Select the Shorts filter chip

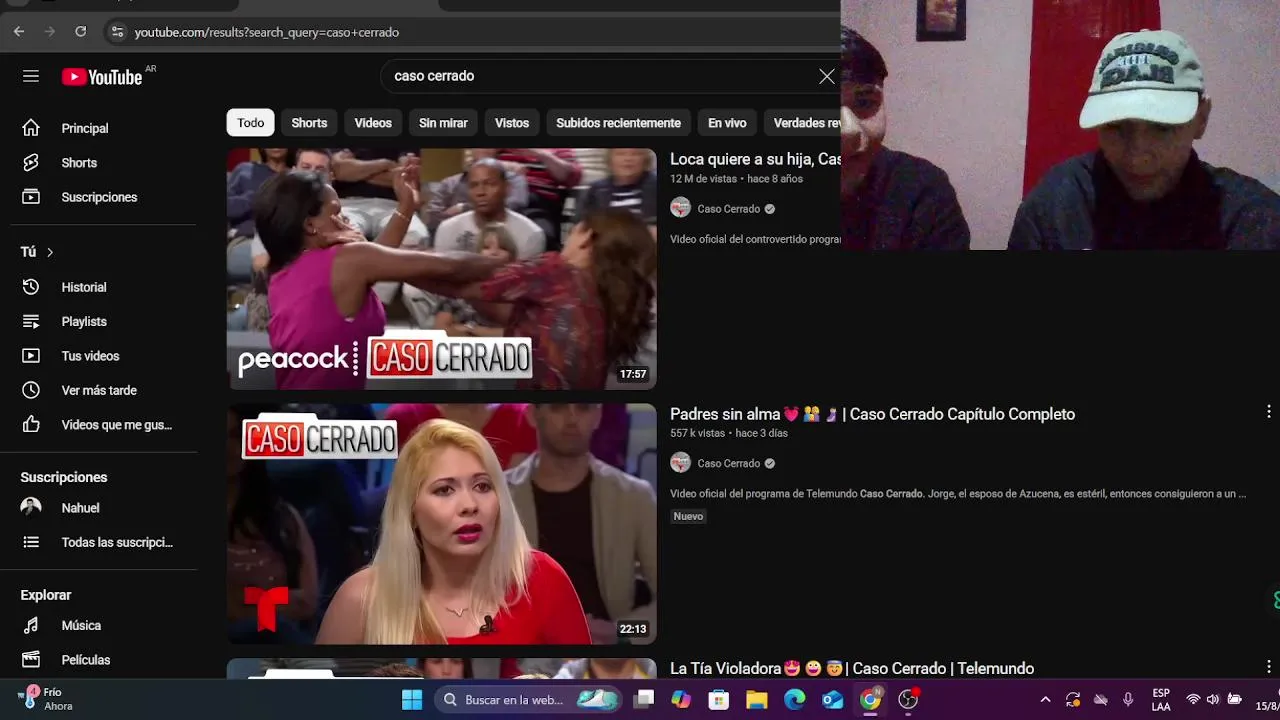coord(309,123)
